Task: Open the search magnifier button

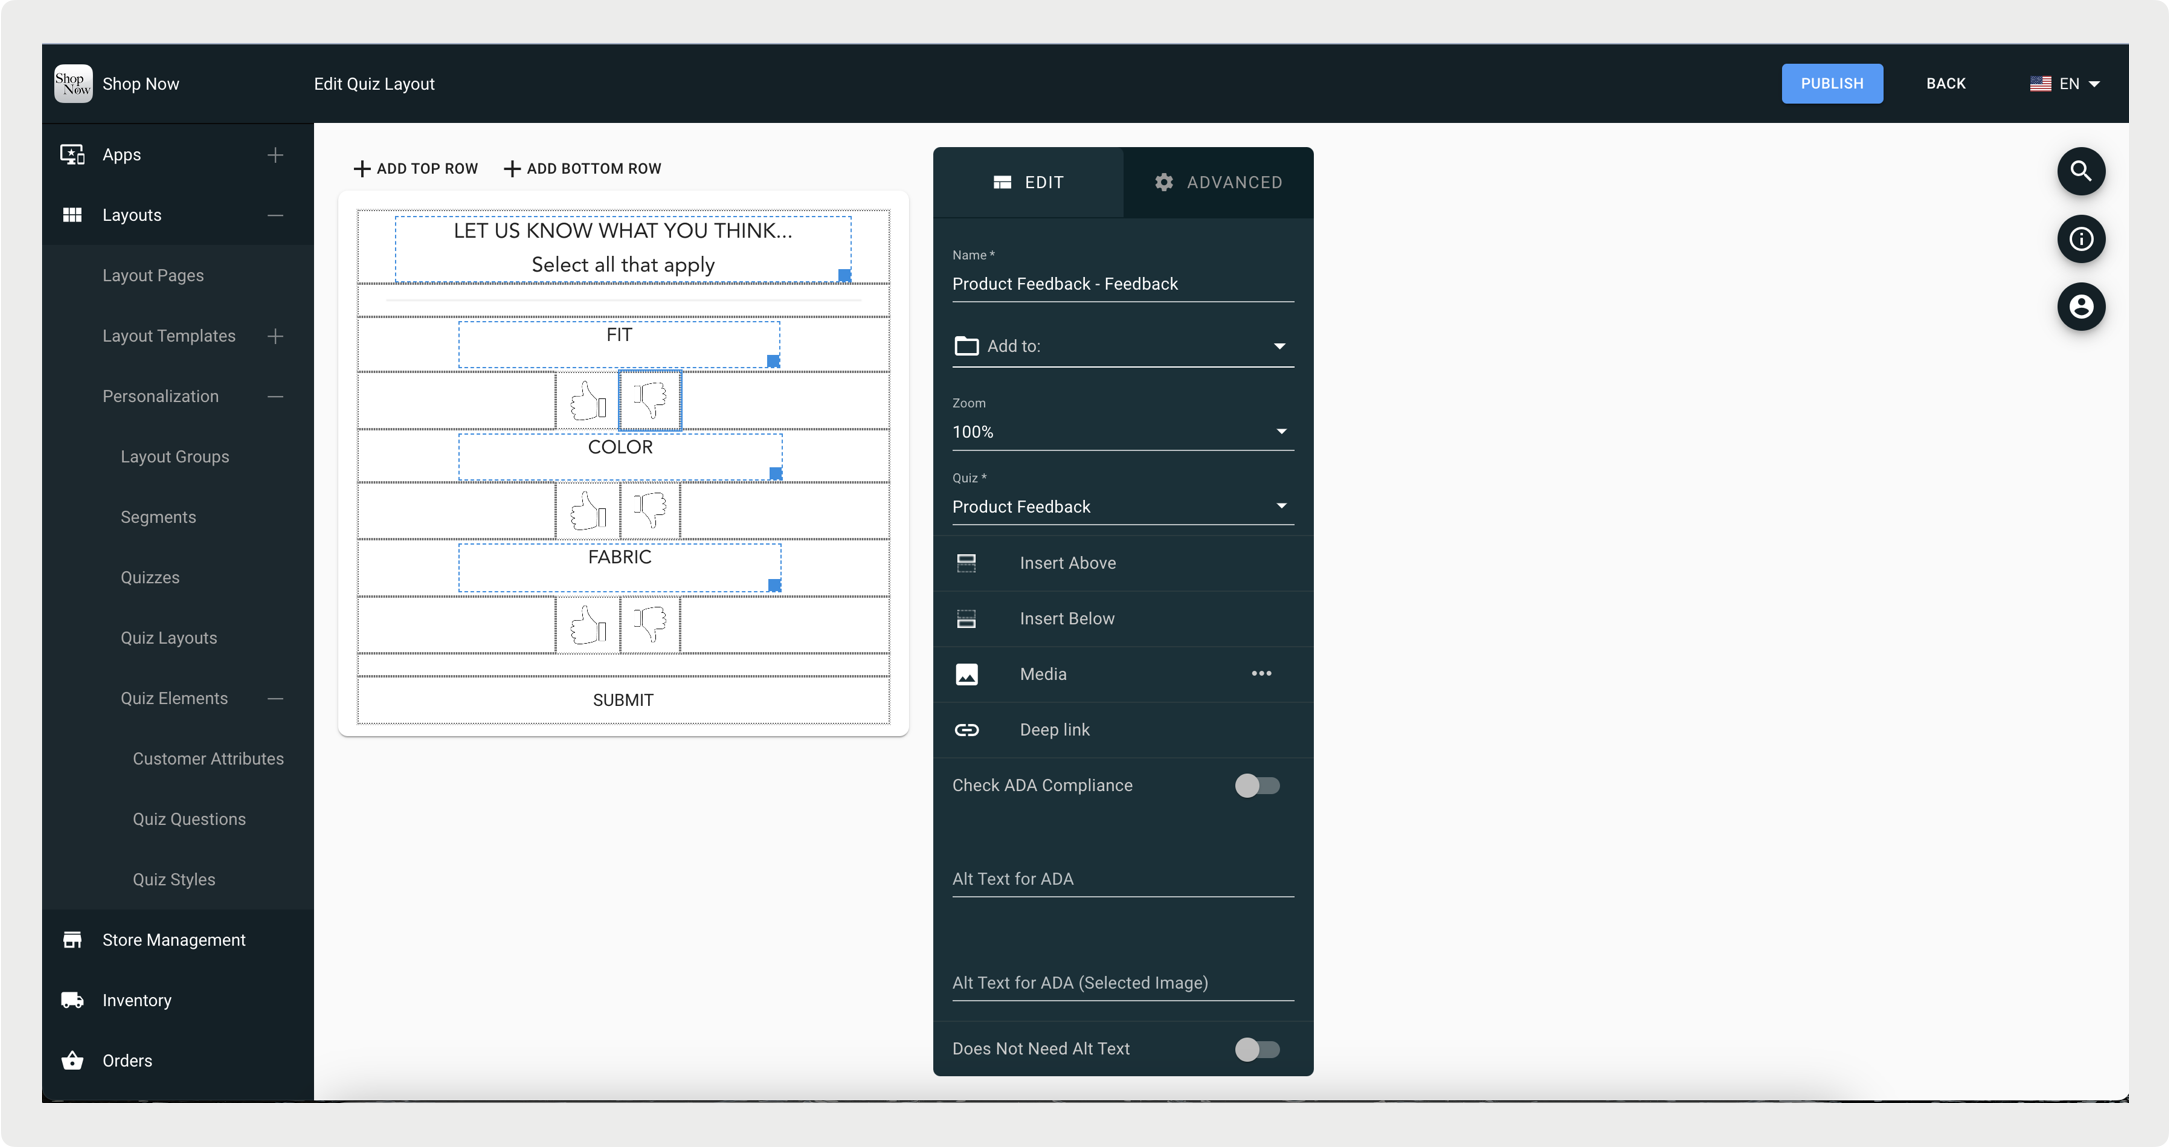Action: 2081,171
